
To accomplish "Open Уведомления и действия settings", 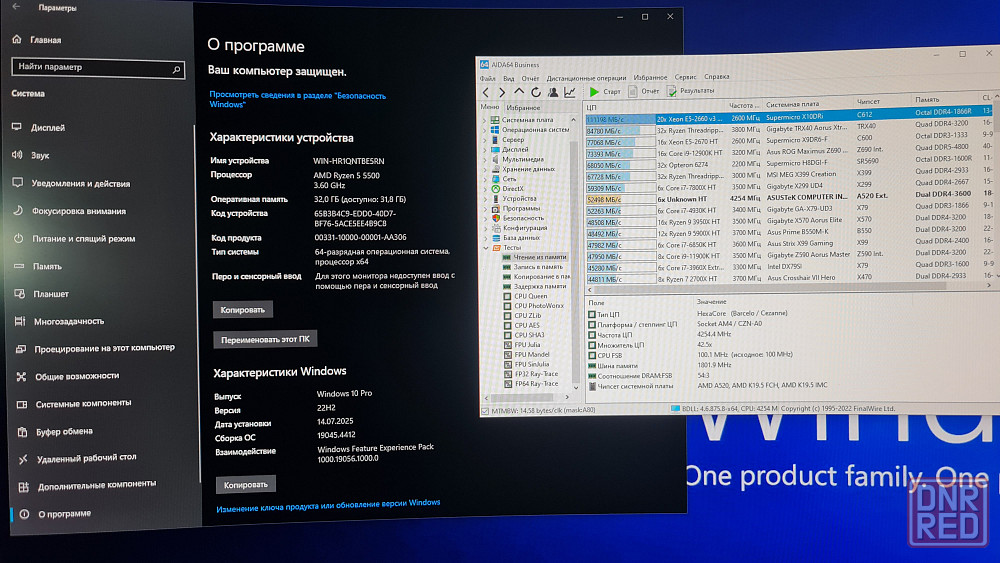I will point(71,183).
